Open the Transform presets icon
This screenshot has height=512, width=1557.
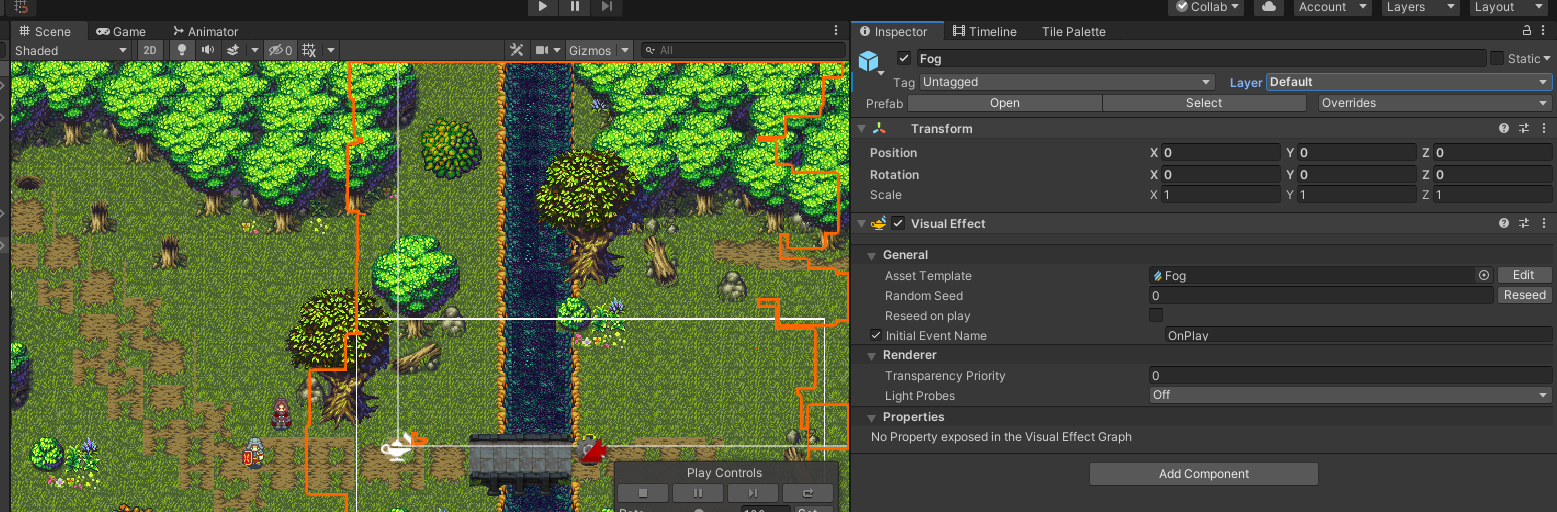[1525, 129]
